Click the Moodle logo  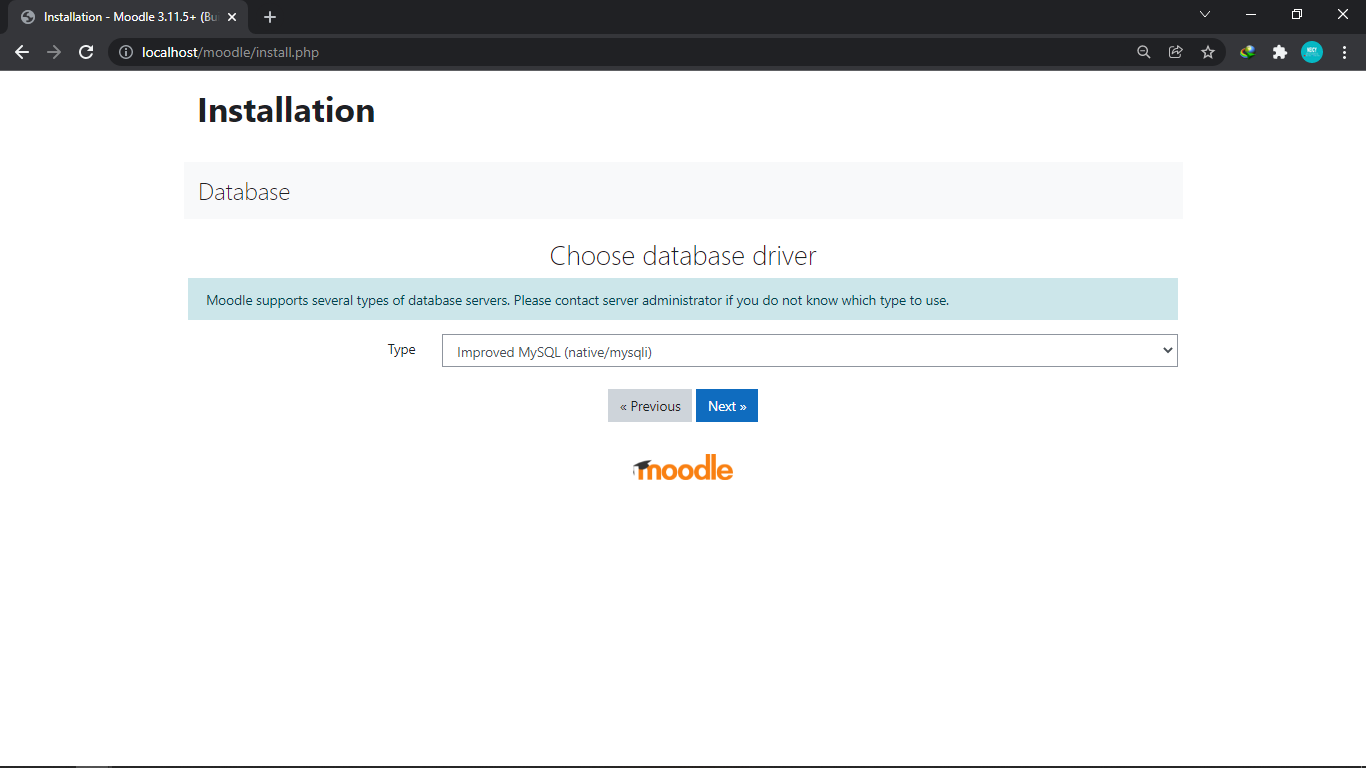pos(683,469)
